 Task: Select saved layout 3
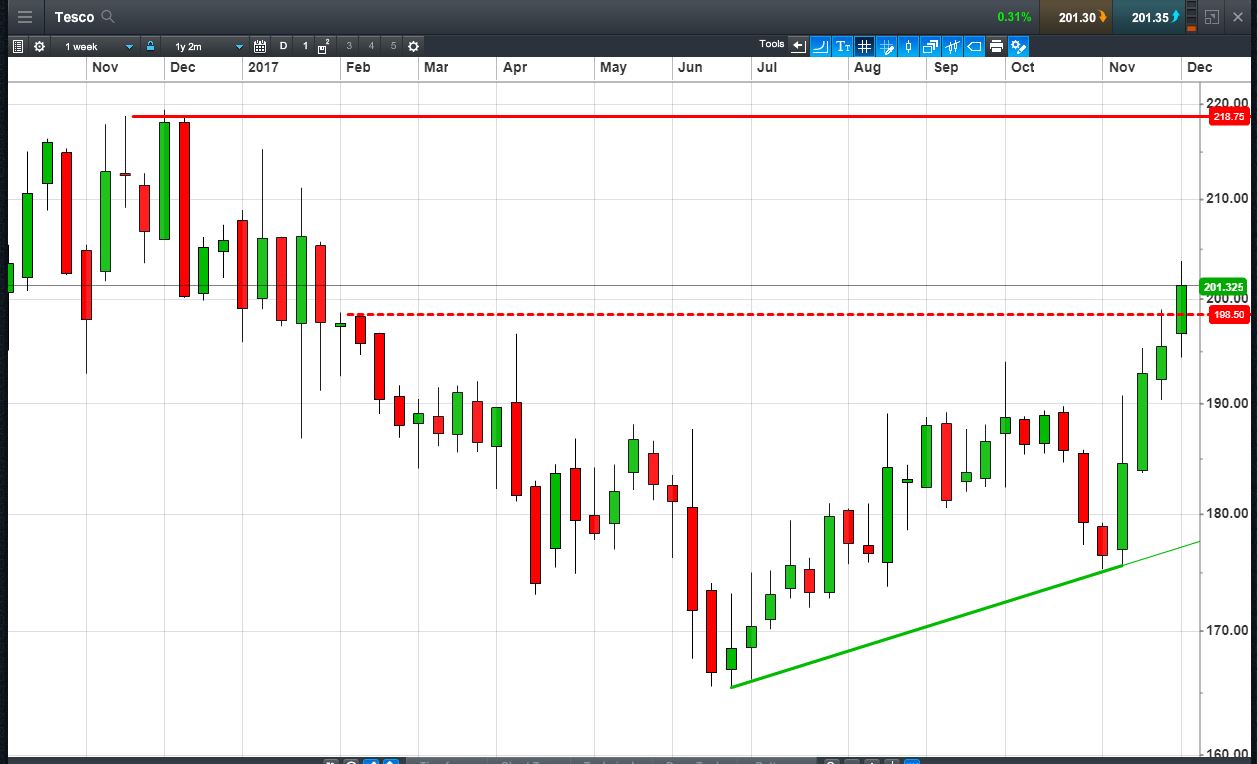click(x=349, y=46)
